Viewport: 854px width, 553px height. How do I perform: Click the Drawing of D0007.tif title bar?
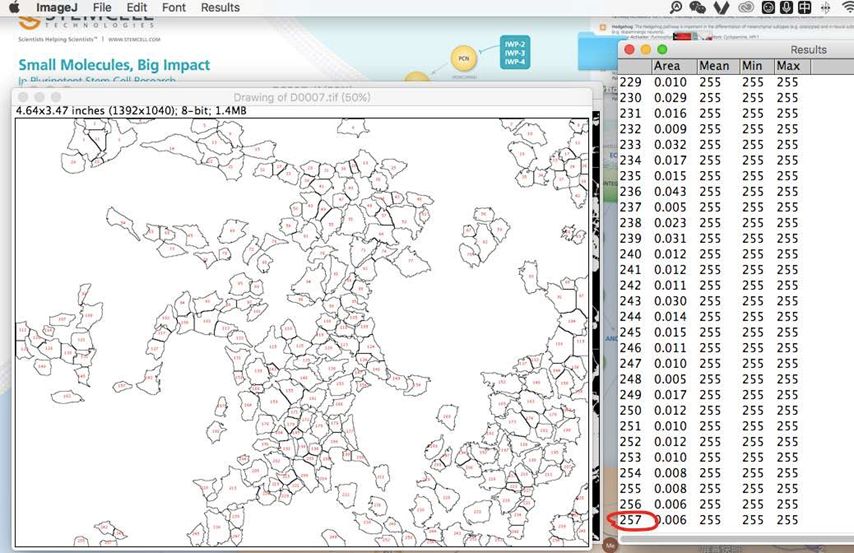(302, 97)
